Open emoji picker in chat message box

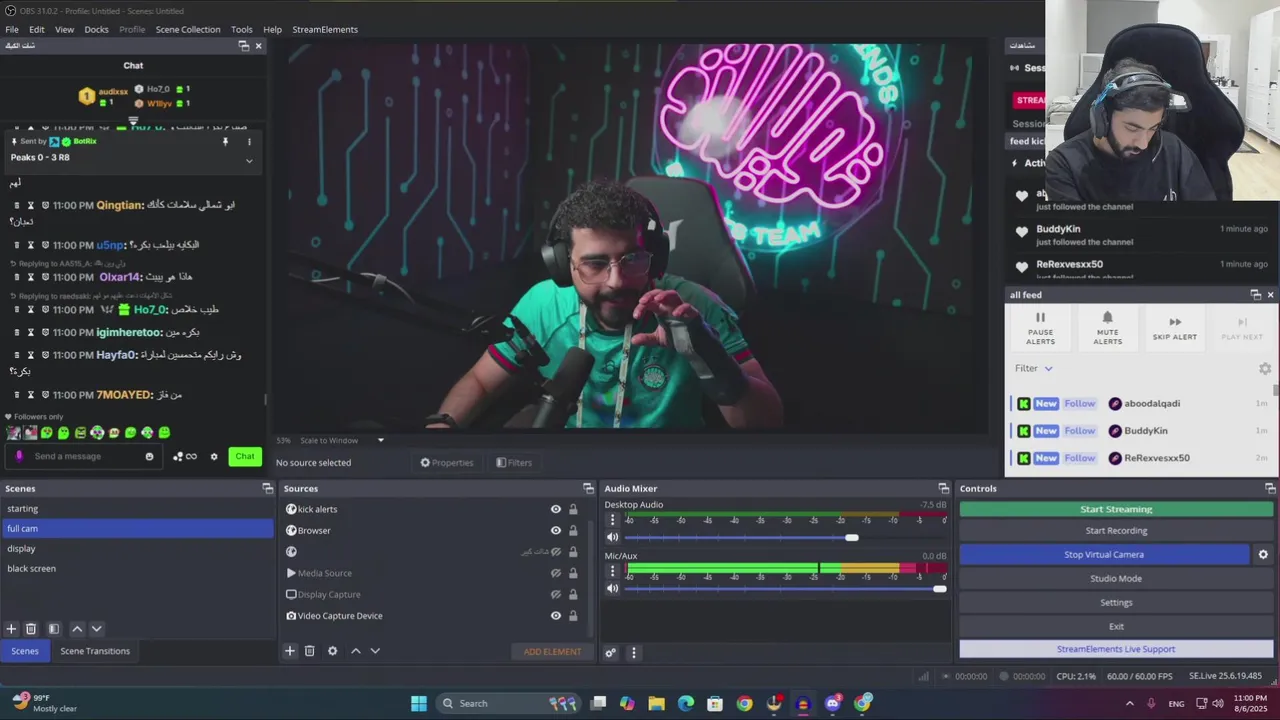pyautogui.click(x=149, y=457)
